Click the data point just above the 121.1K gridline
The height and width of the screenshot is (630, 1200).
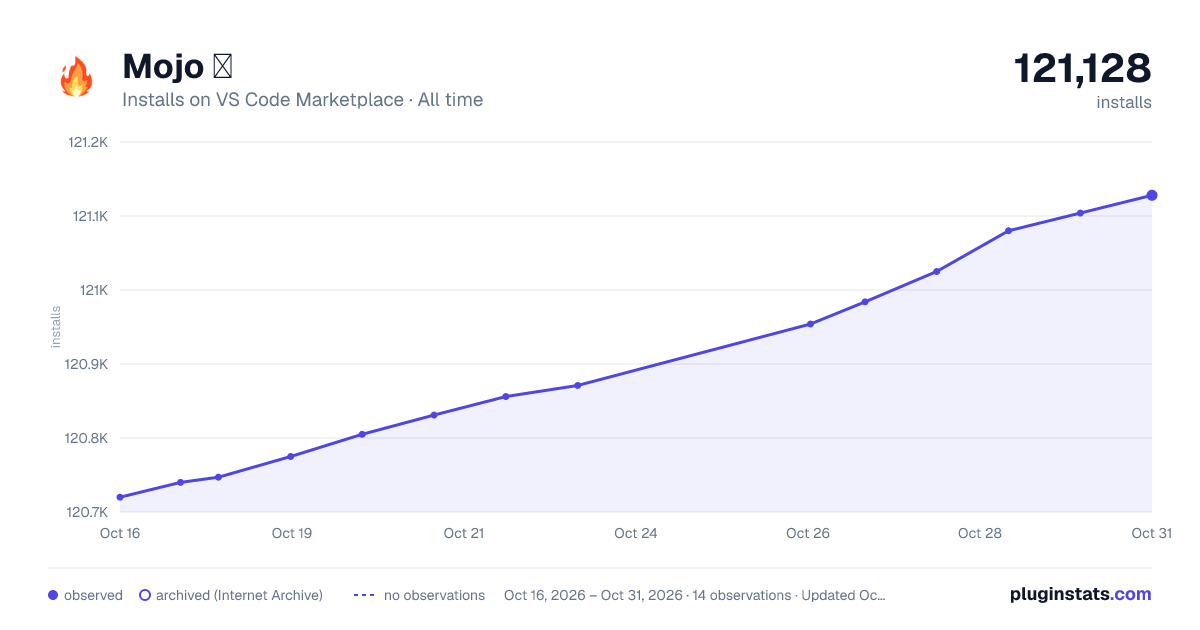[x=1080, y=213]
